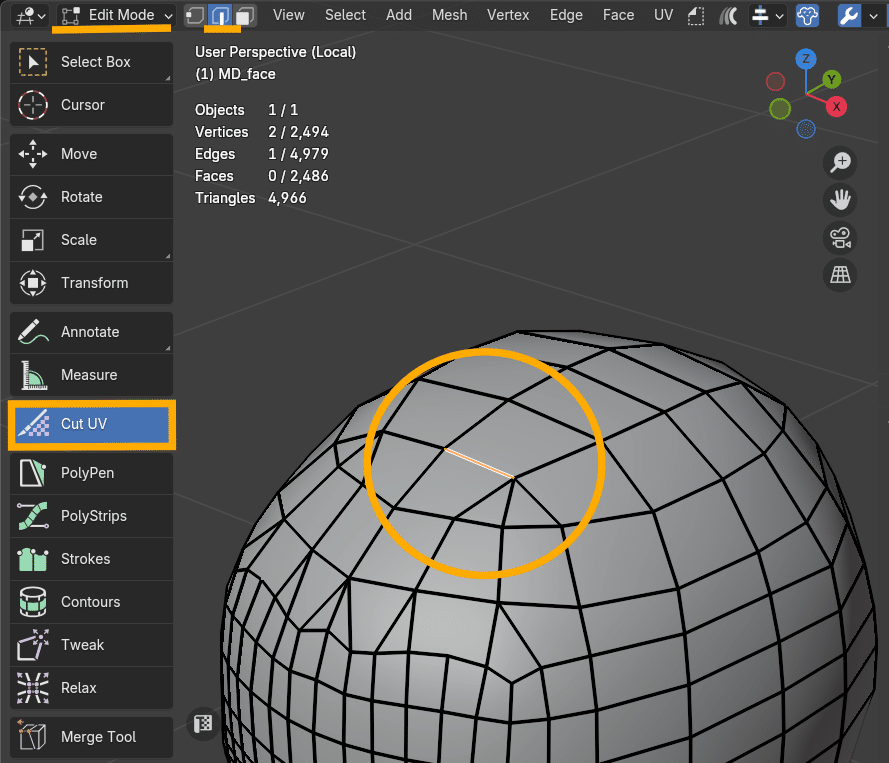Click the hand pan icon in the viewport
Image resolution: width=889 pixels, height=763 pixels.
click(x=840, y=200)
